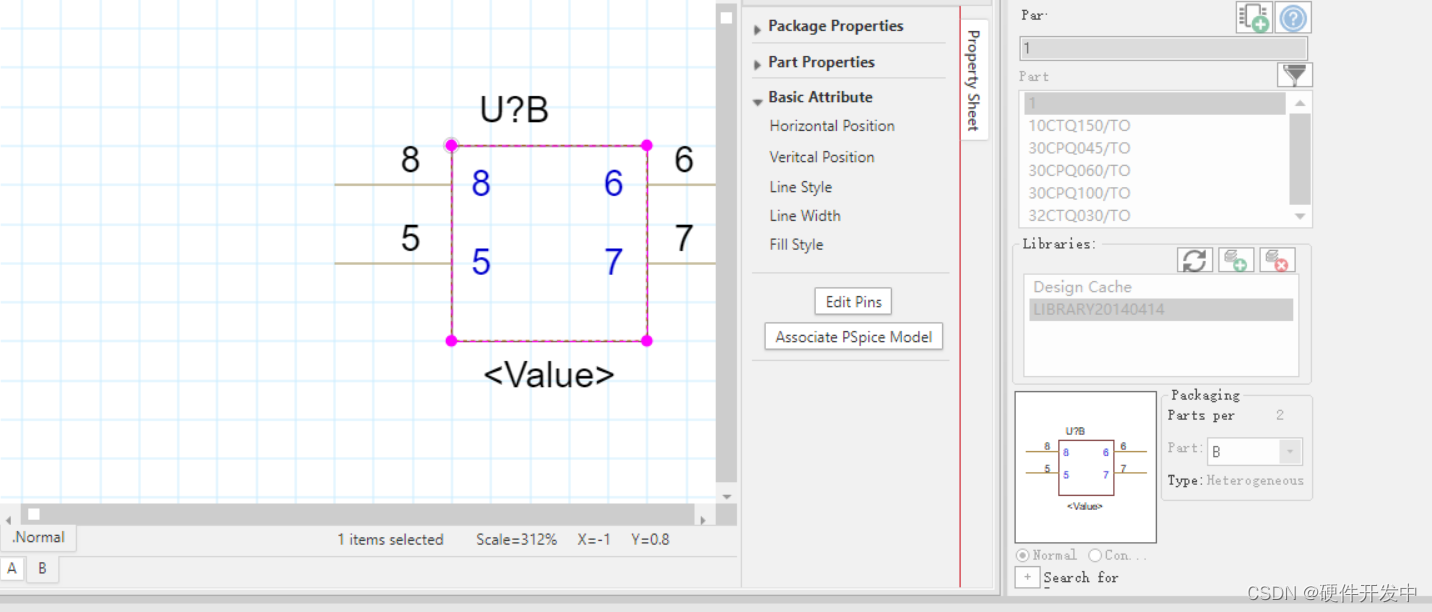Click the Remove Library icon with red X
Image resolution: width=1432 pixels, height=612 pixels.
coord(1276,260)
